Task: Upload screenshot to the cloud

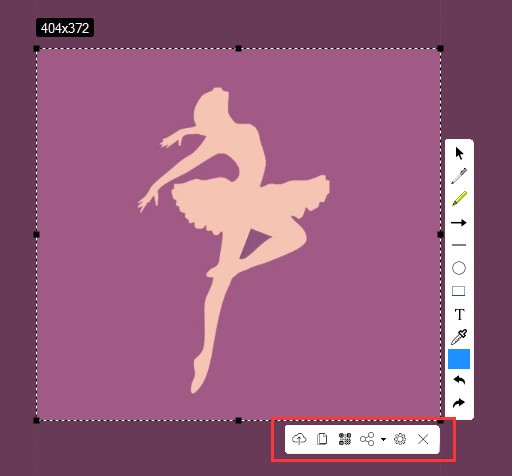Action: [299, 439]
